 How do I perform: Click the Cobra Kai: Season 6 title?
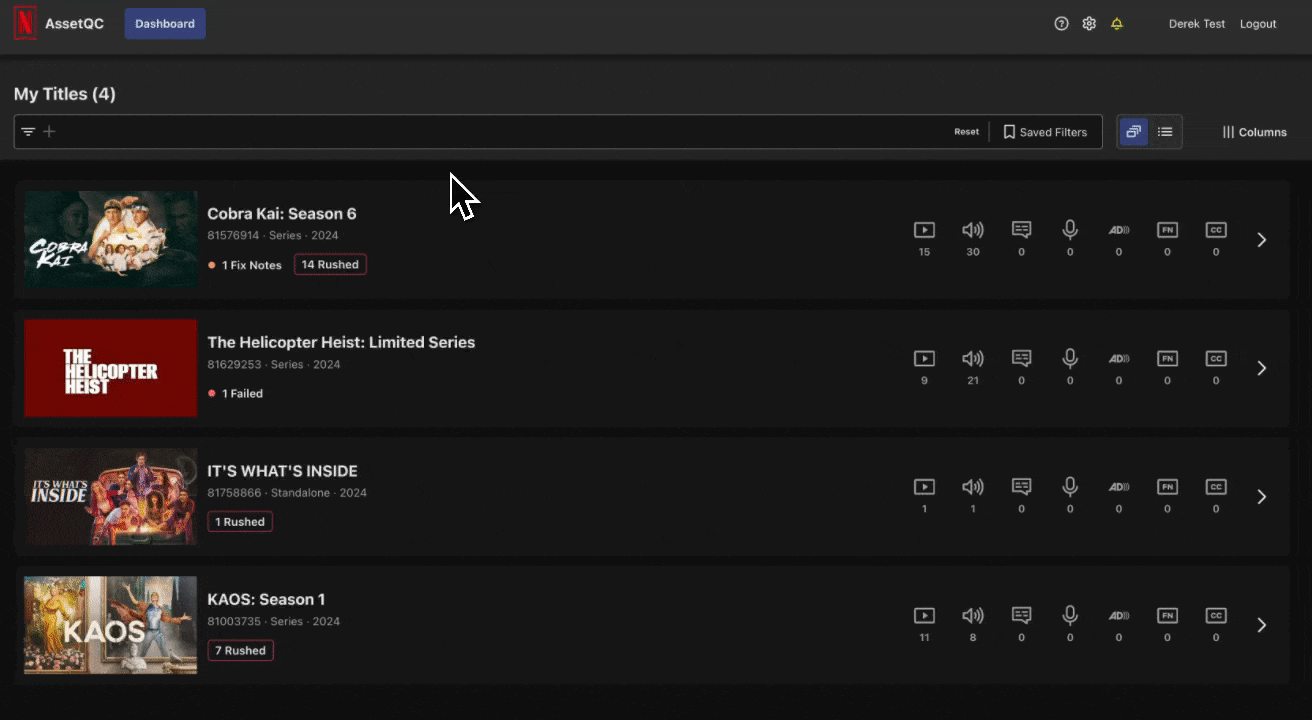282,213
